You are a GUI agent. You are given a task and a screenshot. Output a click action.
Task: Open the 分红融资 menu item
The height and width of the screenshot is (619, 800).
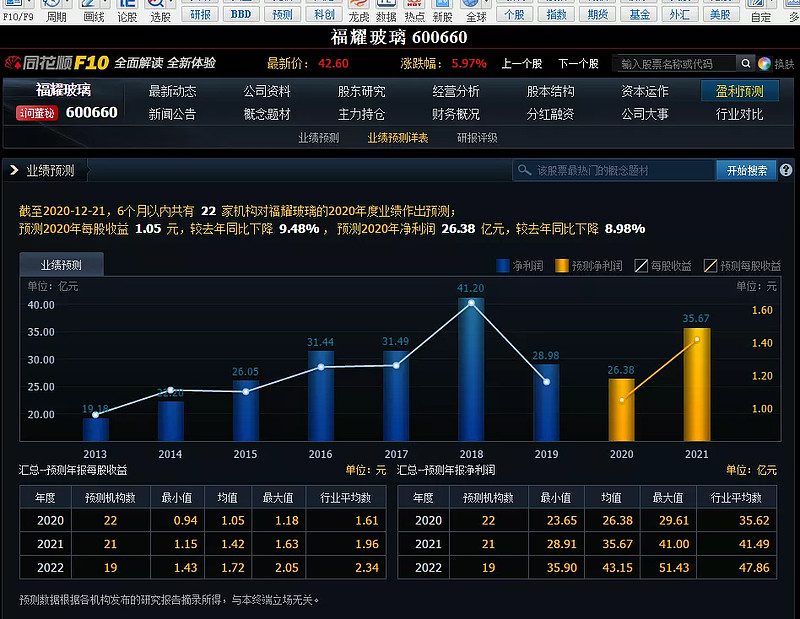(551, 114)
